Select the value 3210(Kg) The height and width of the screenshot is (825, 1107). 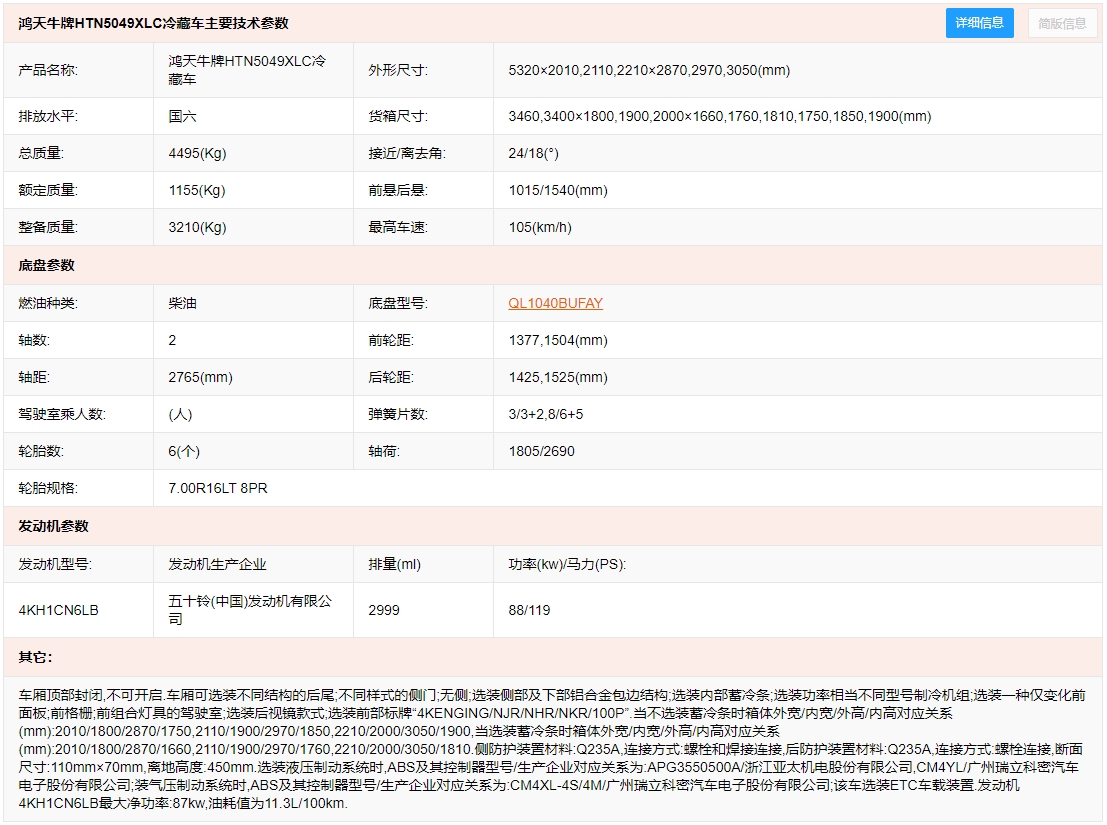coord(197,227)
